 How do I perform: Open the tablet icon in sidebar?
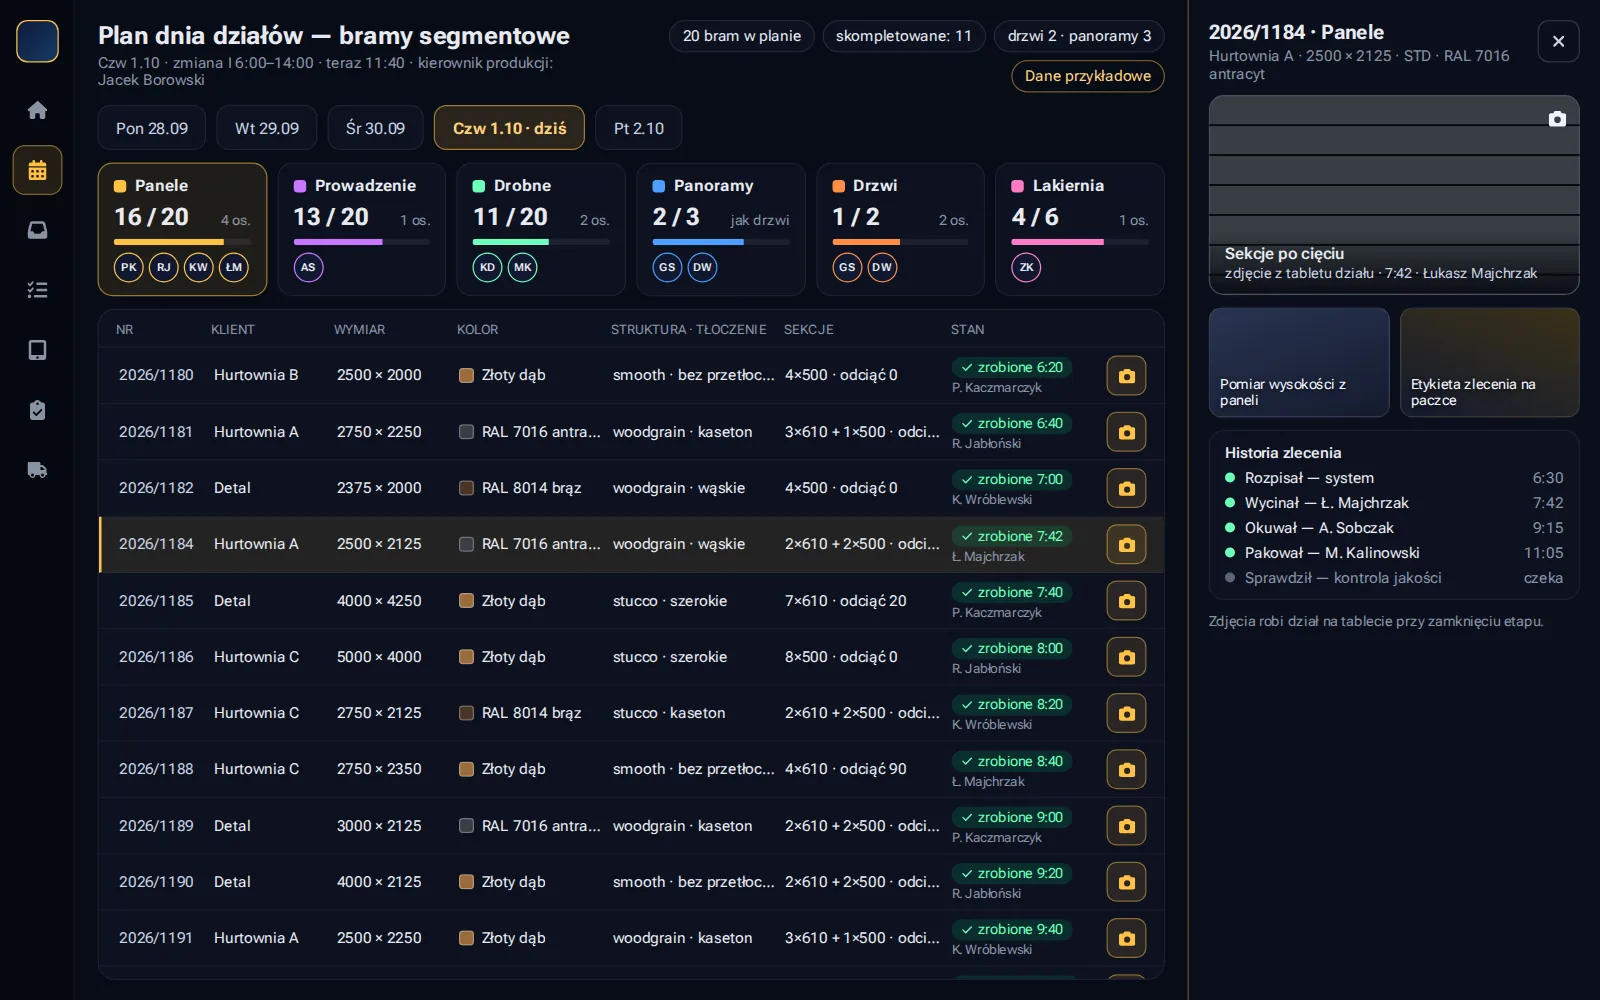click(x=37, y=350)
